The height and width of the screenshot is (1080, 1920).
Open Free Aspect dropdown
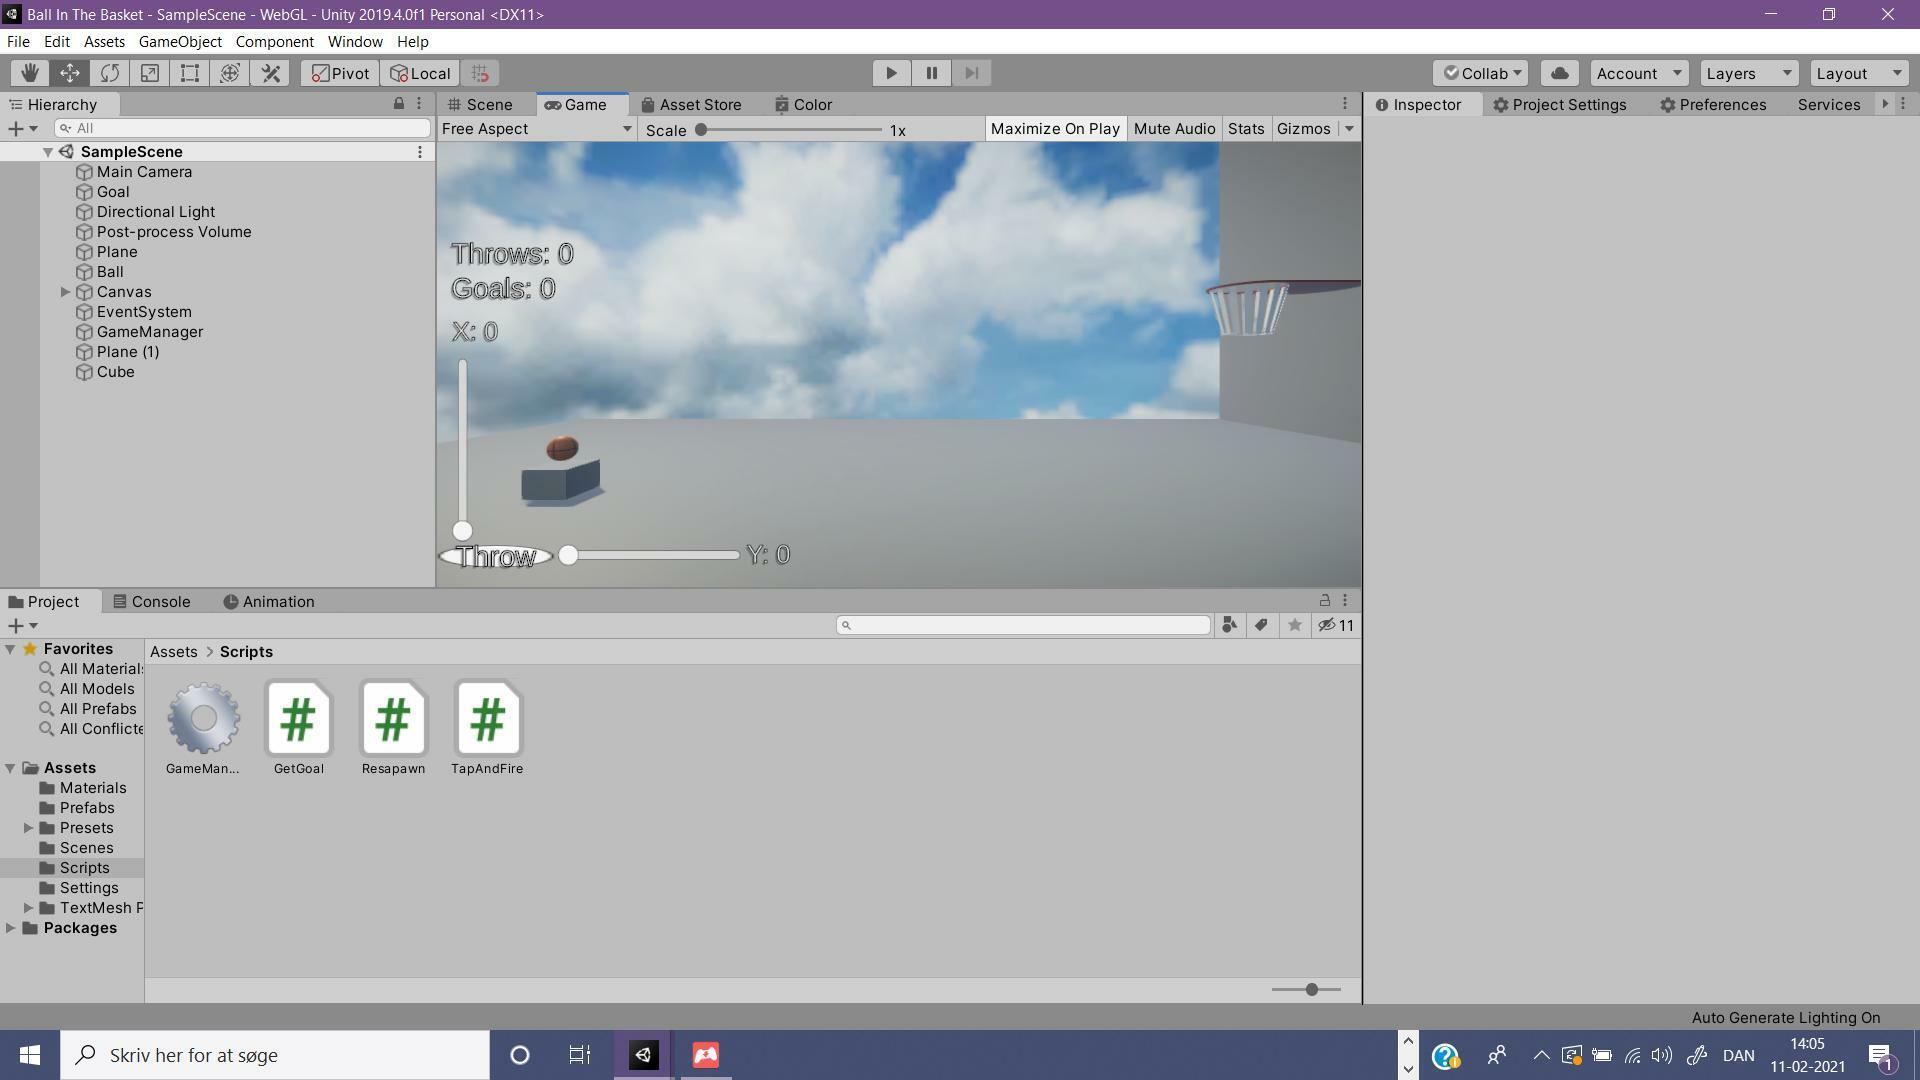coord(536,129)
